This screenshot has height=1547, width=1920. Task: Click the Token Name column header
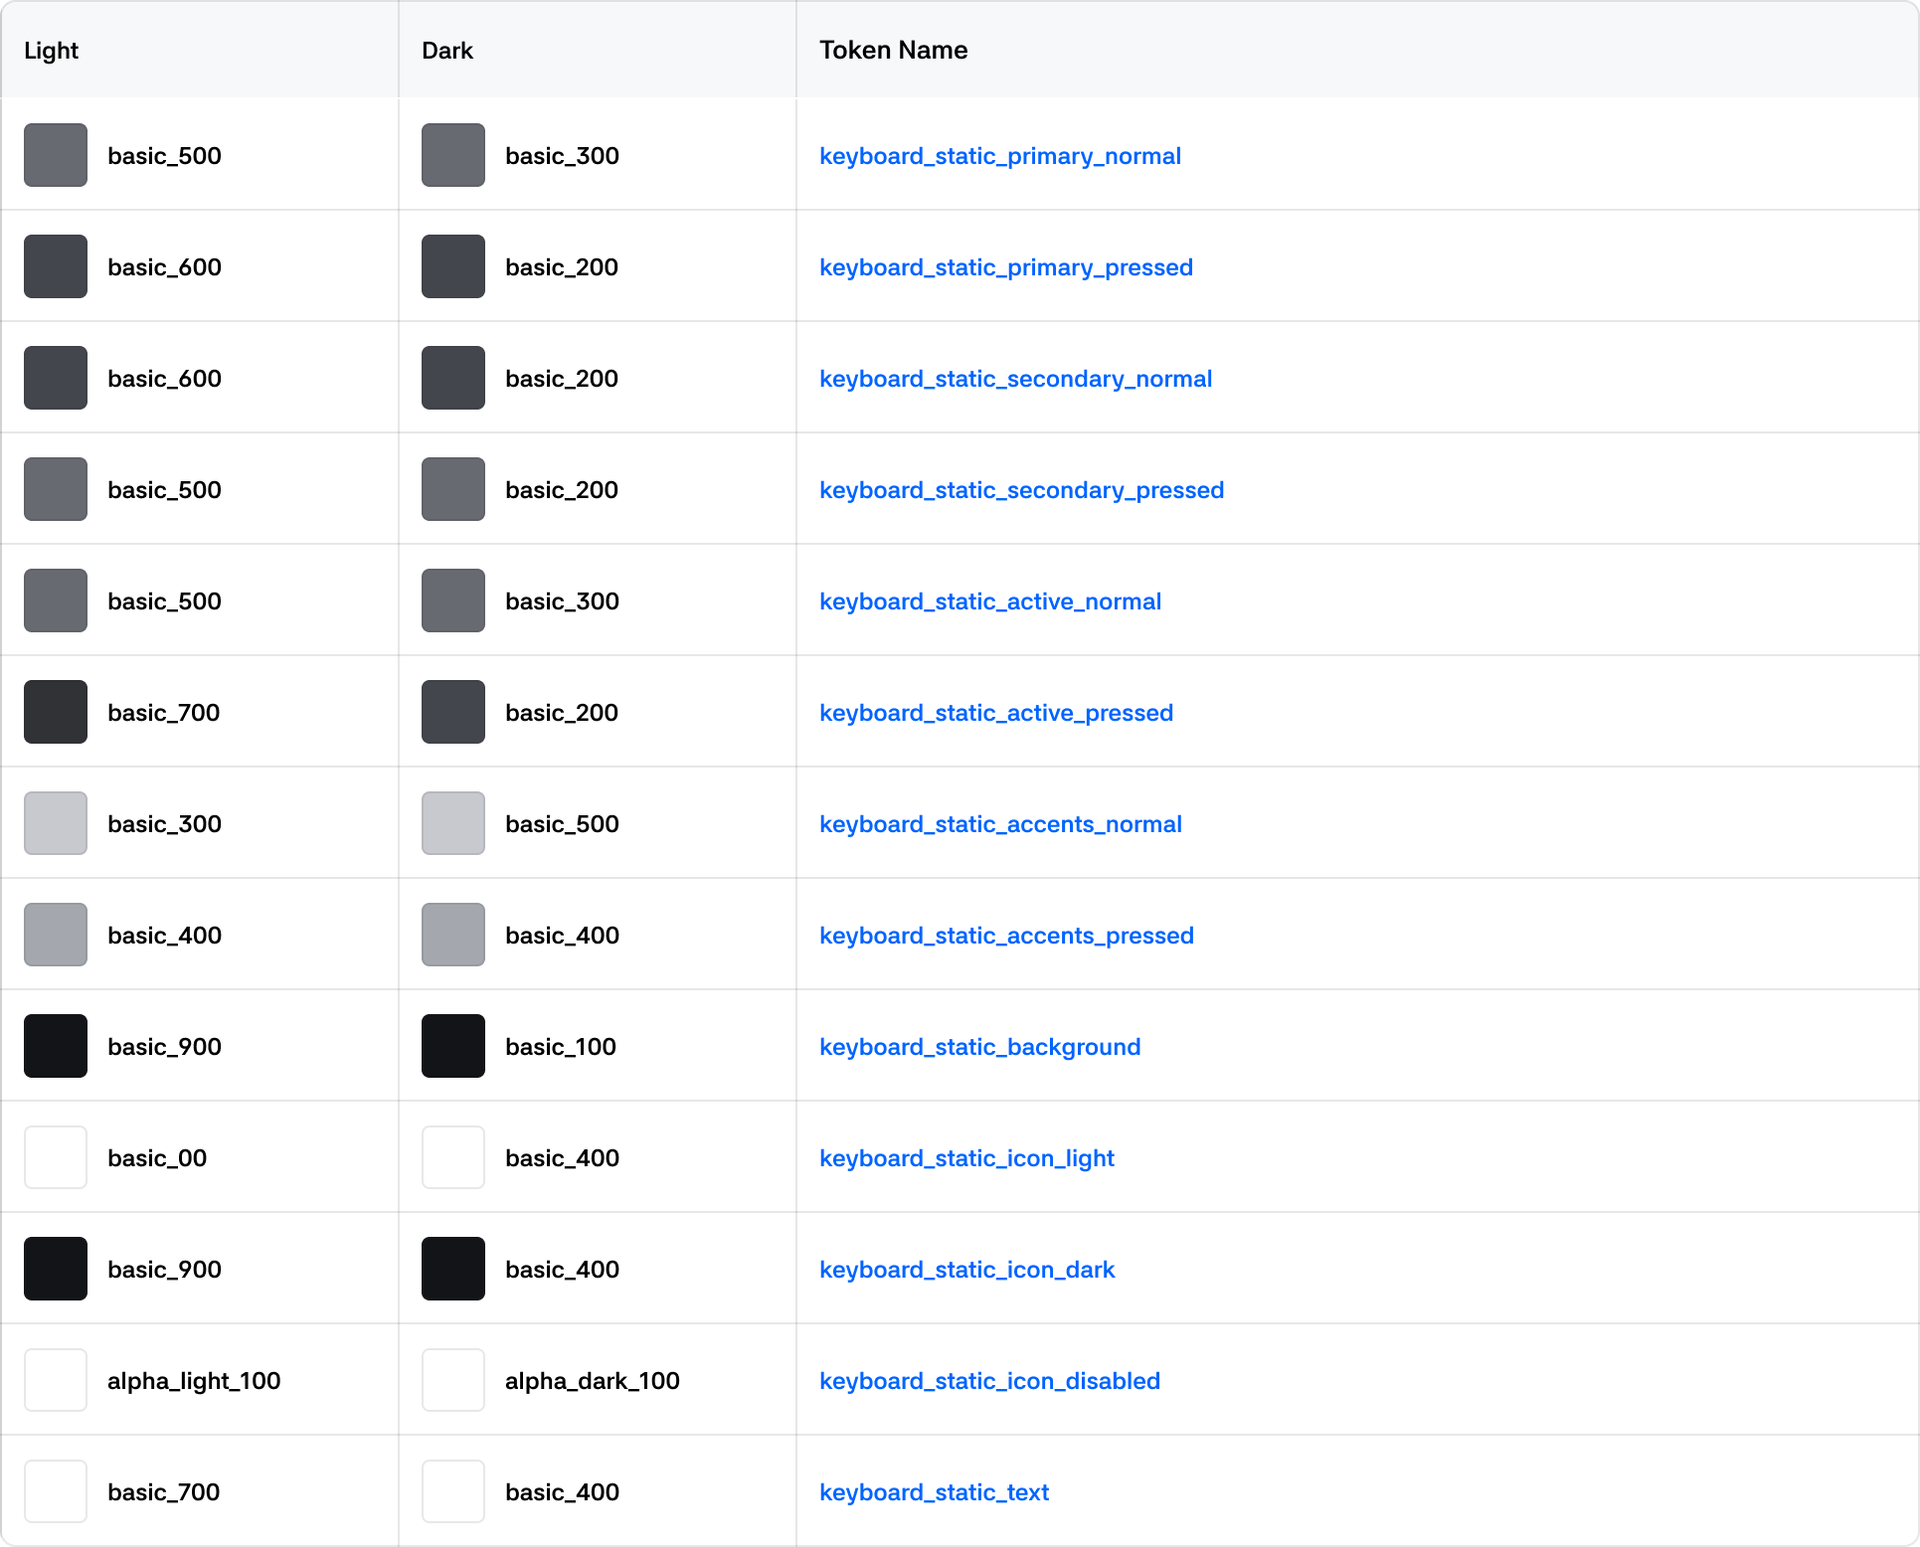(893, 50)
